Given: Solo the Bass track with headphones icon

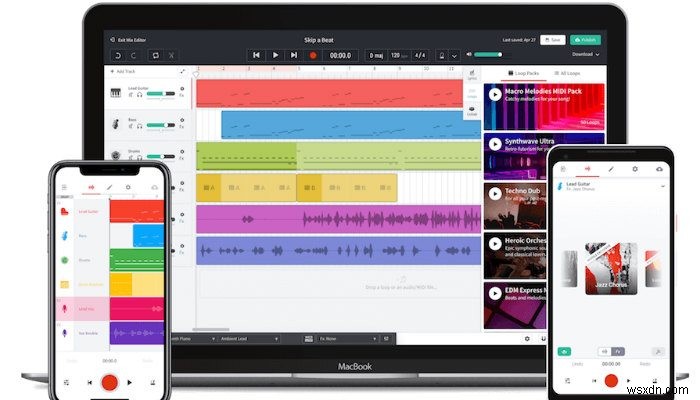Looking at the screenshot, I should (139, 126).
